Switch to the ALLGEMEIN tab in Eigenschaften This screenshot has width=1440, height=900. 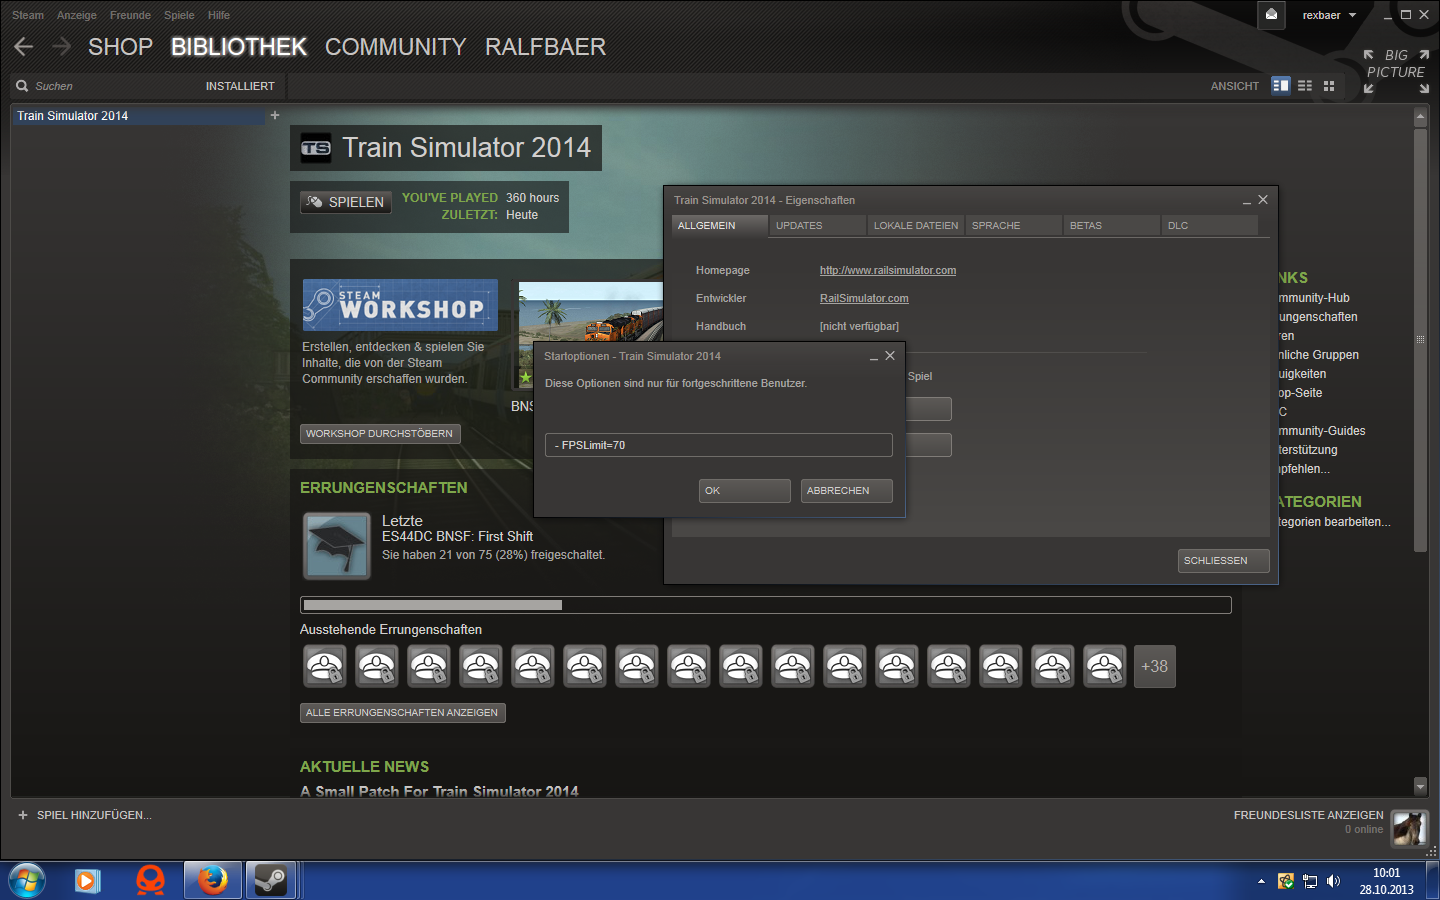pos(719,226)
